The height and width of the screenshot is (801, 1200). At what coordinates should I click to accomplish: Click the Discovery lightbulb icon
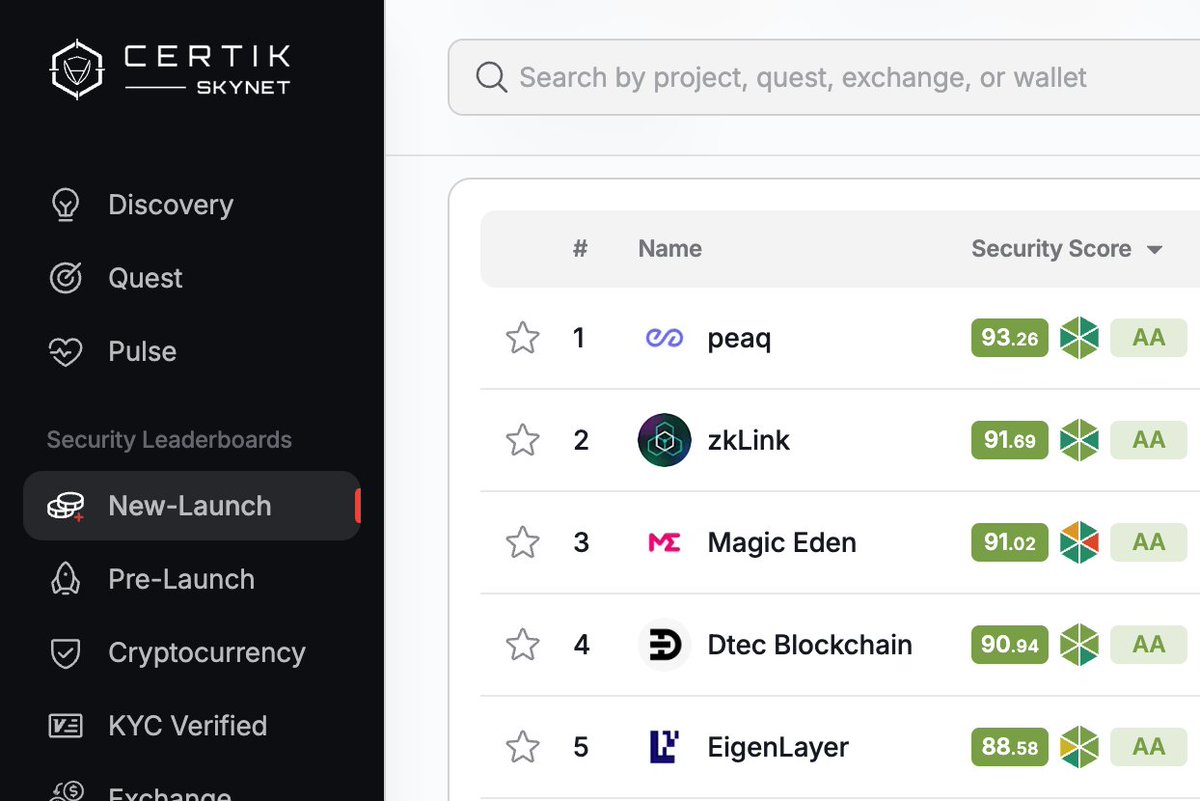click(65, 205)
